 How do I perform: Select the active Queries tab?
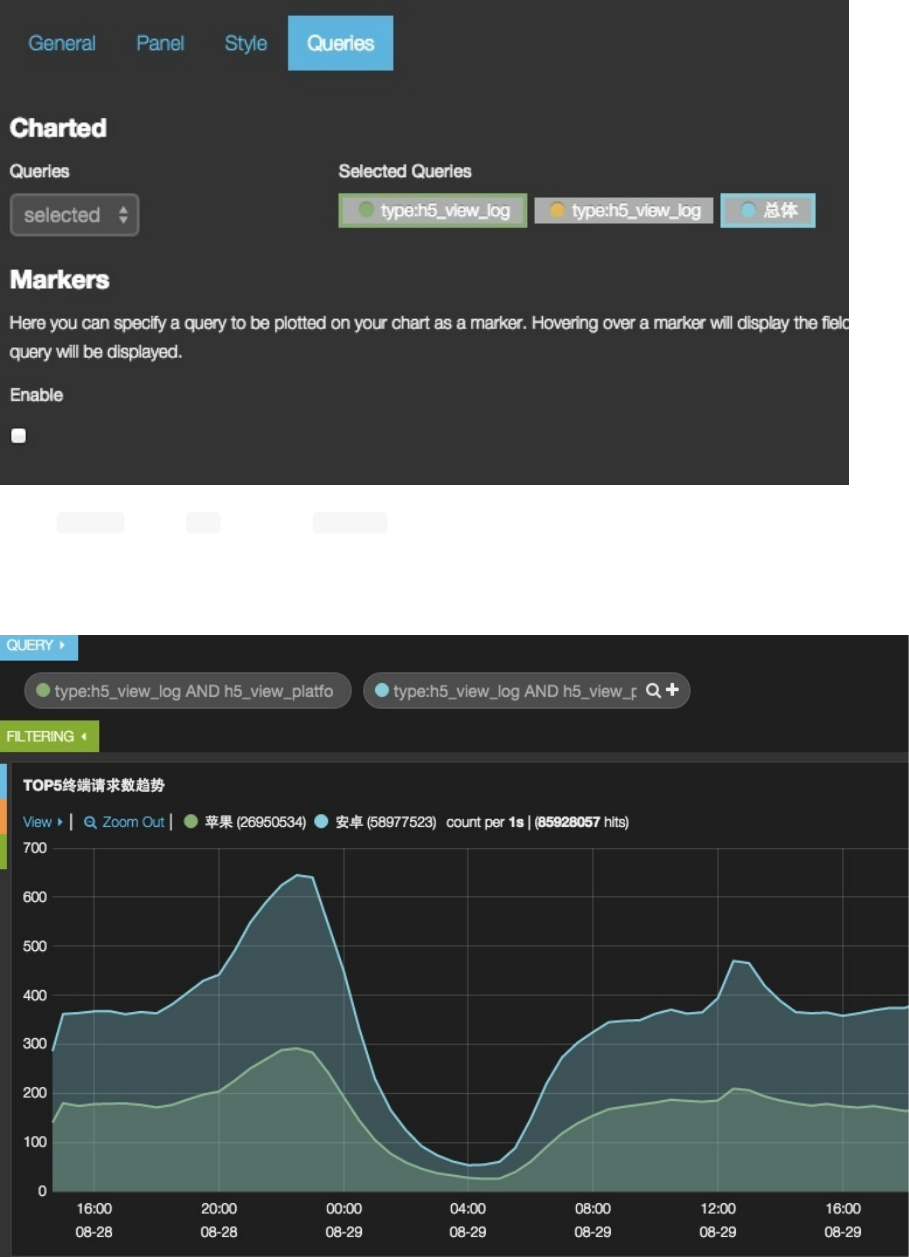coord(341,43)
